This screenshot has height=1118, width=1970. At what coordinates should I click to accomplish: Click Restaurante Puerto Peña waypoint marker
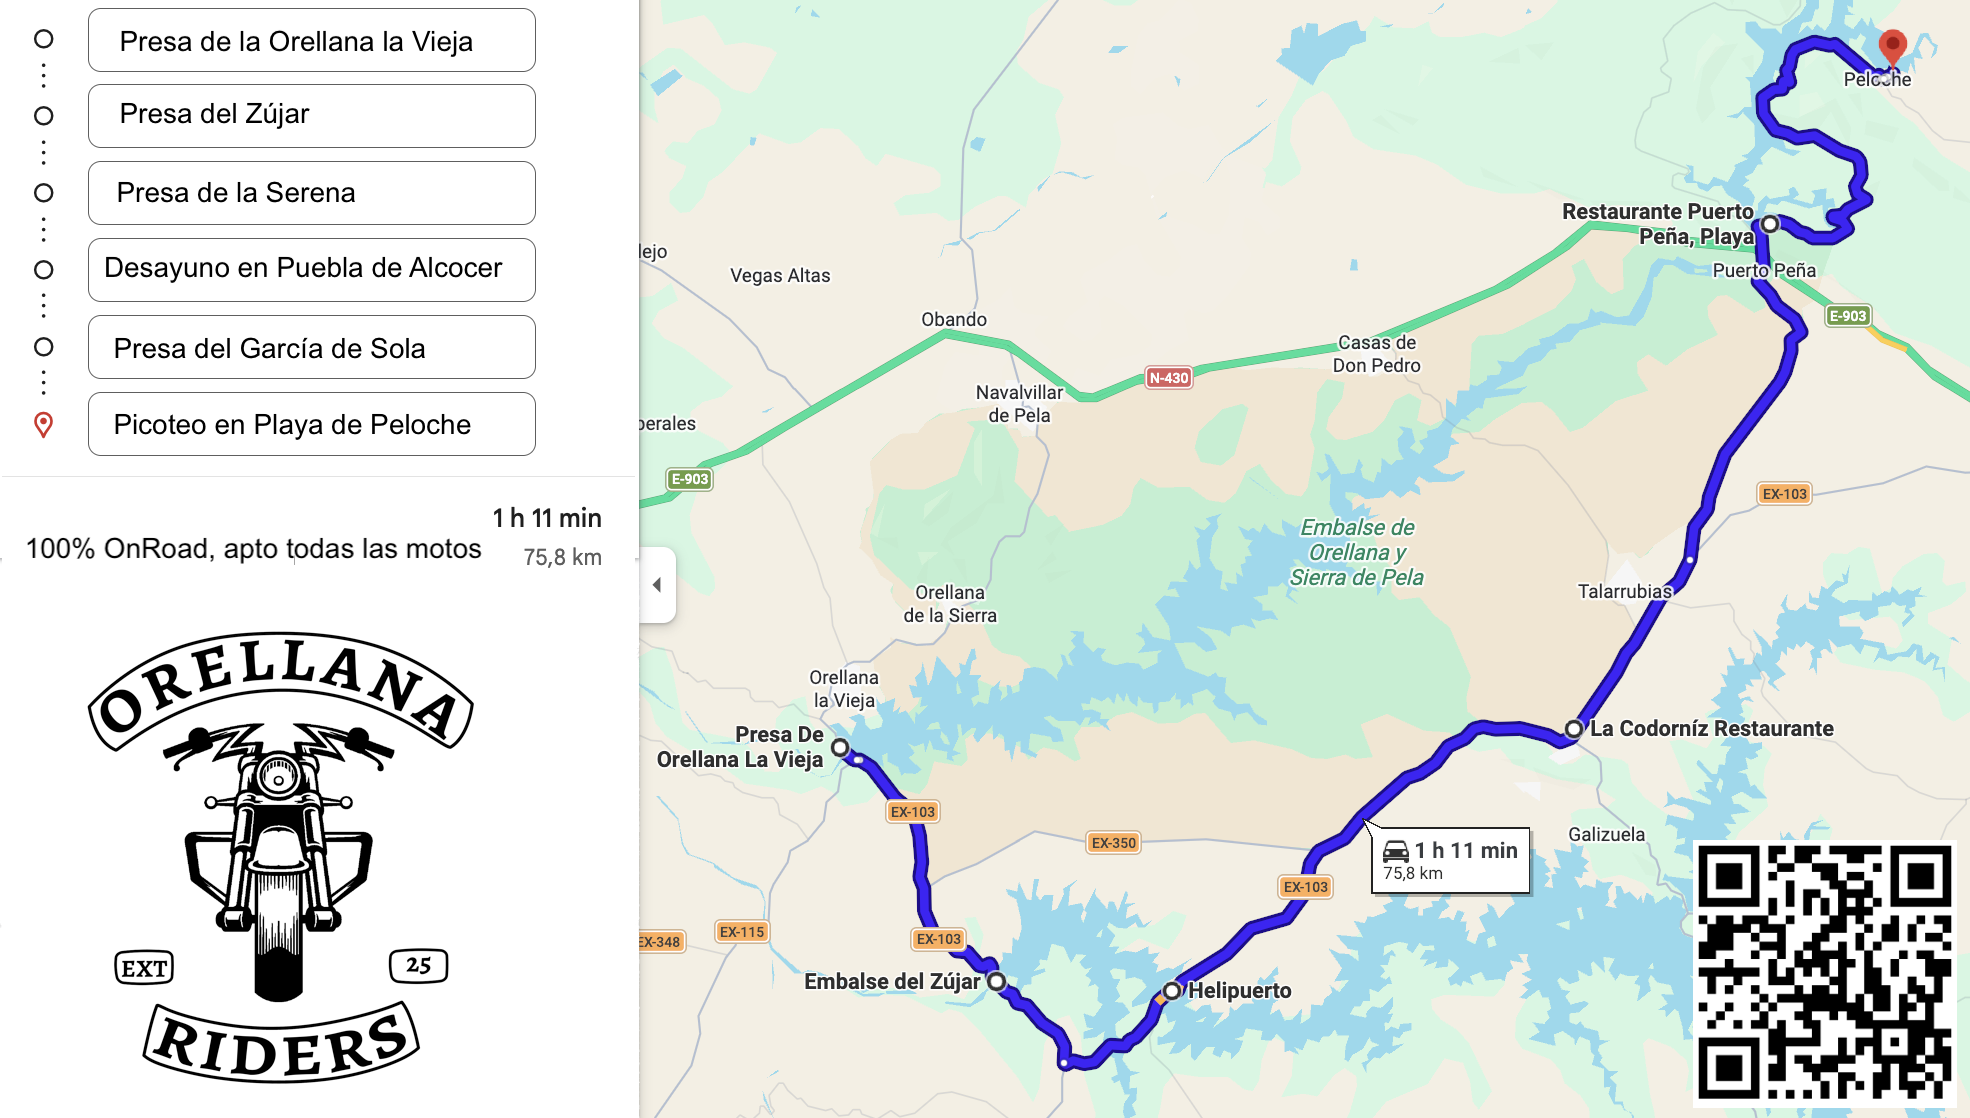[1770, 223]
